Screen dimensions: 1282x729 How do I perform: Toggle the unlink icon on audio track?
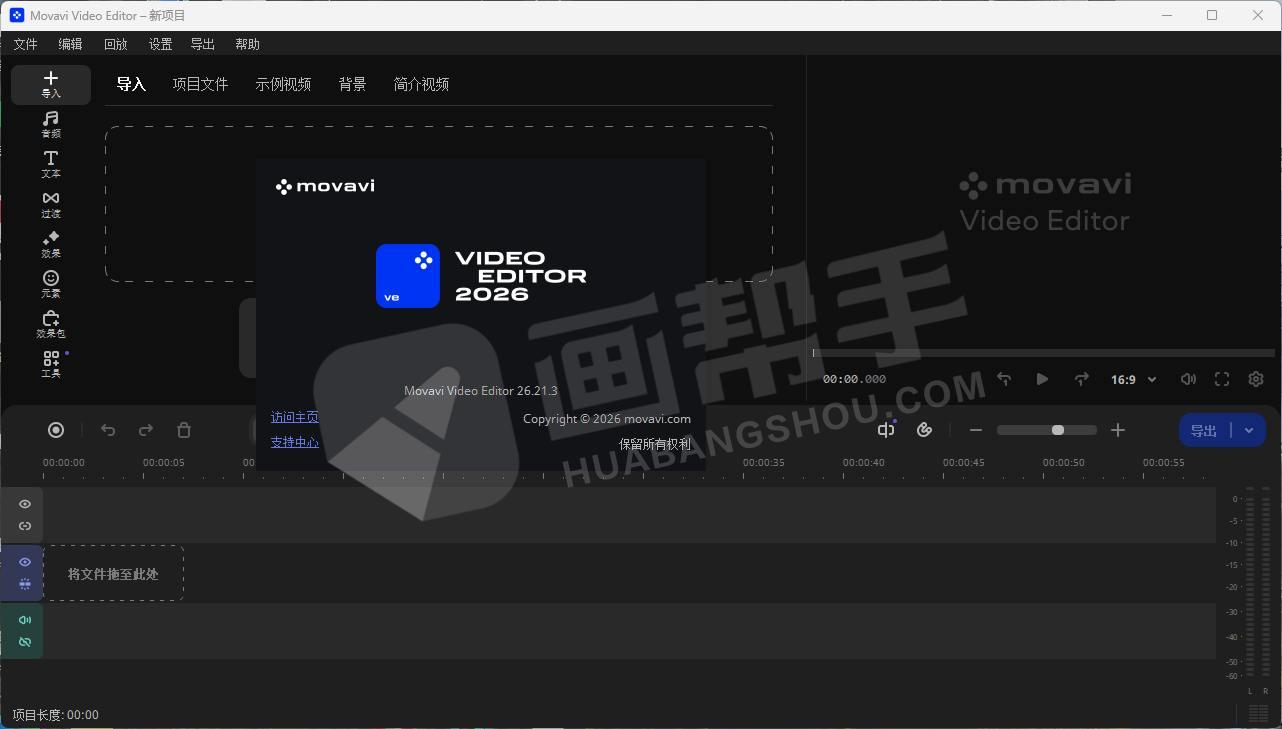(25, 642)
